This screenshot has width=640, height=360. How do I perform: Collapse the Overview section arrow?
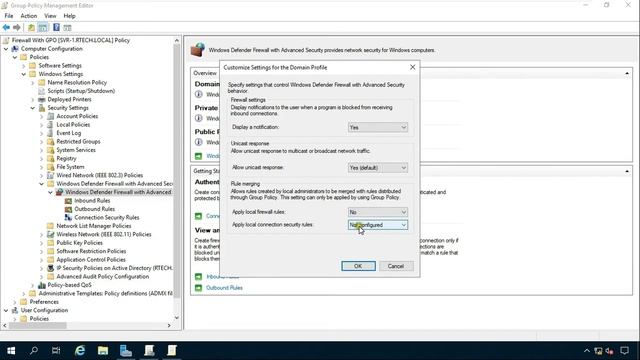[627, 73]
